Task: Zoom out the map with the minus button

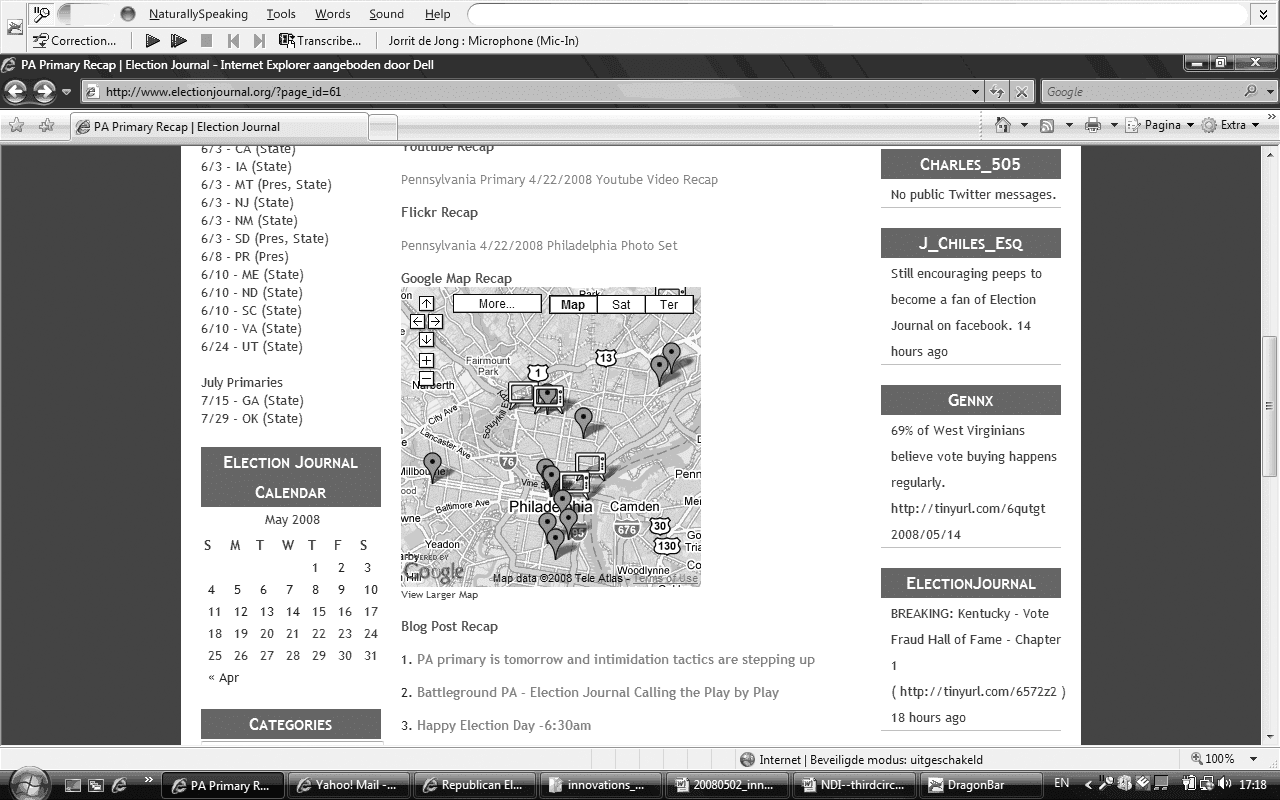Action: (x=426, y=378)
